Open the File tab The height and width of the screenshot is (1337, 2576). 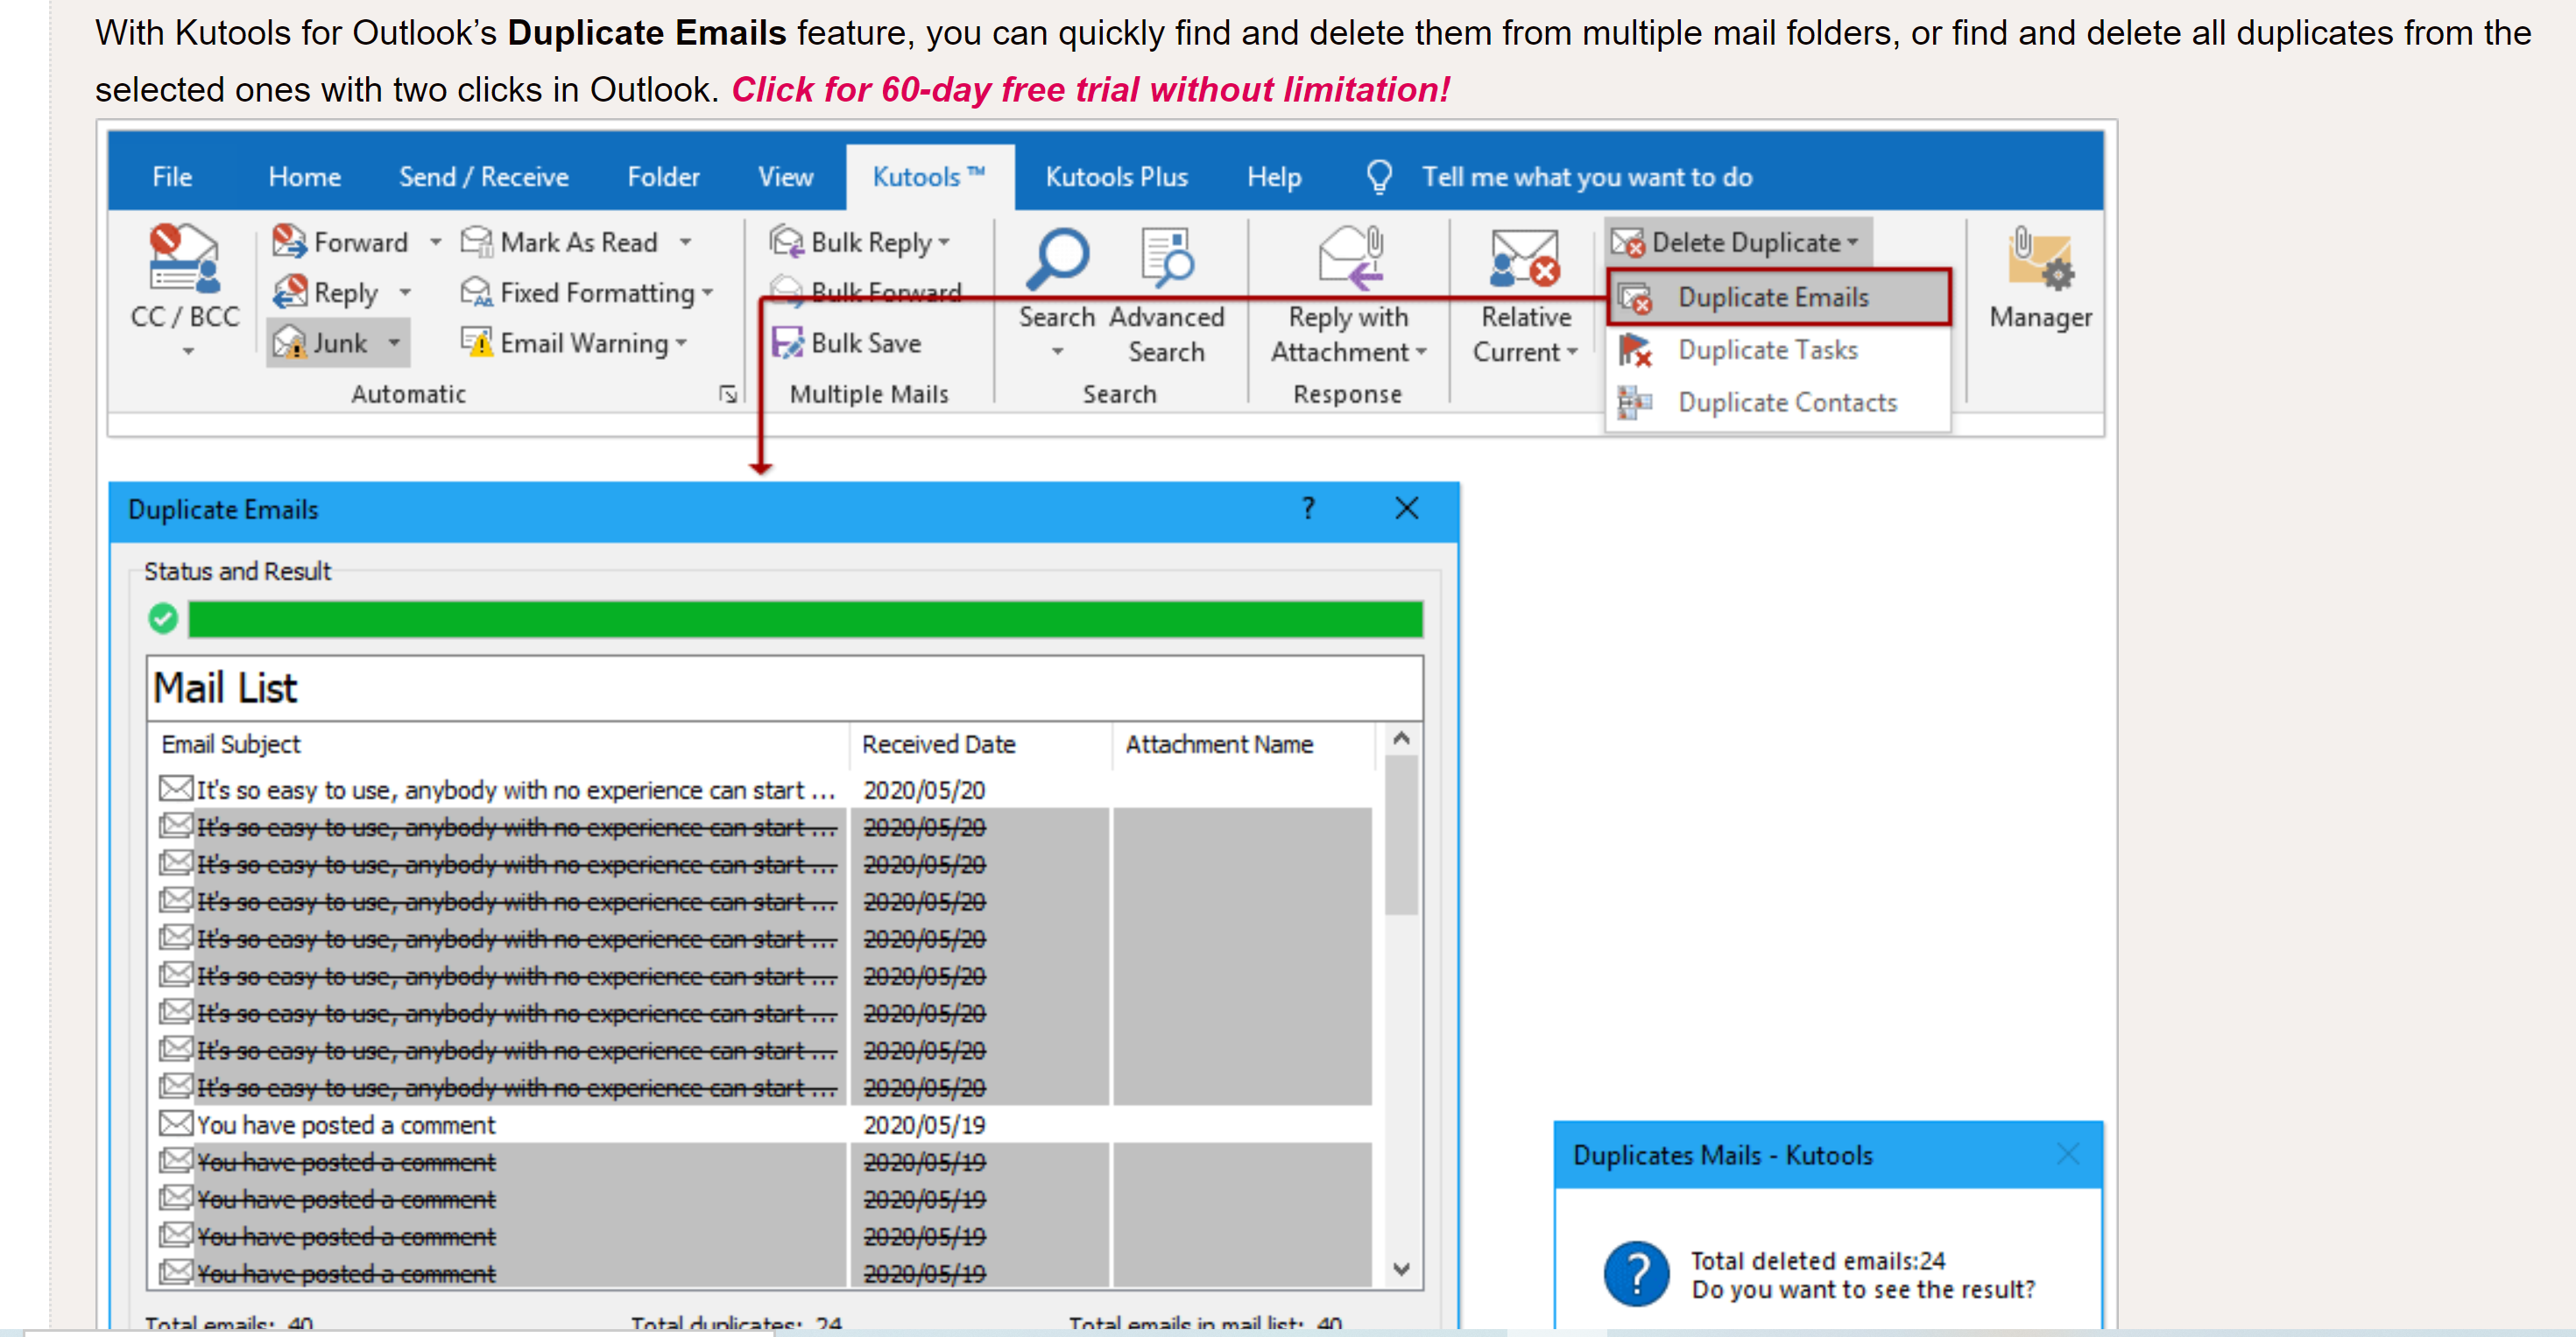pos(172,177)
